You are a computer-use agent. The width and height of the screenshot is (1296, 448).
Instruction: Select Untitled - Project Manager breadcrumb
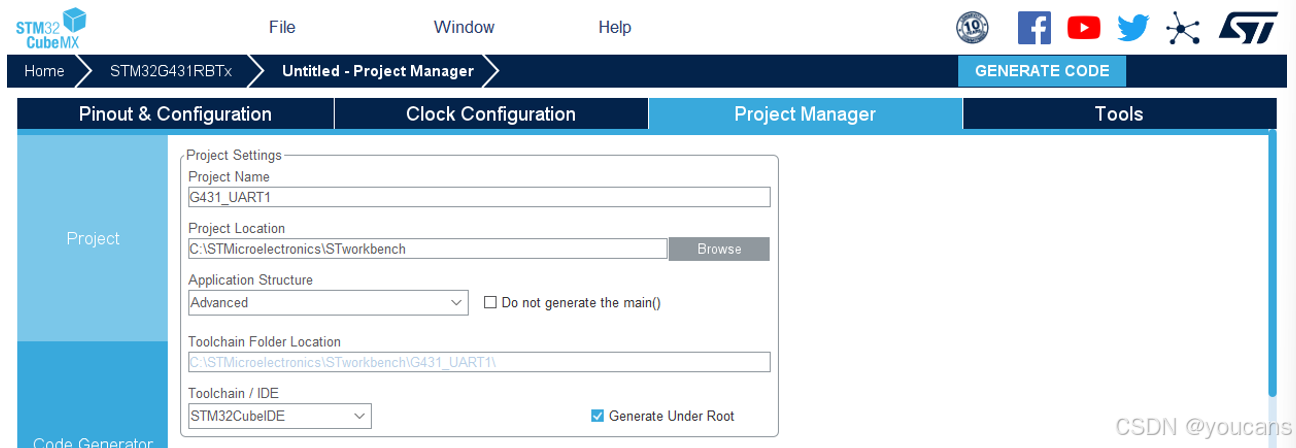click(378, 71)
